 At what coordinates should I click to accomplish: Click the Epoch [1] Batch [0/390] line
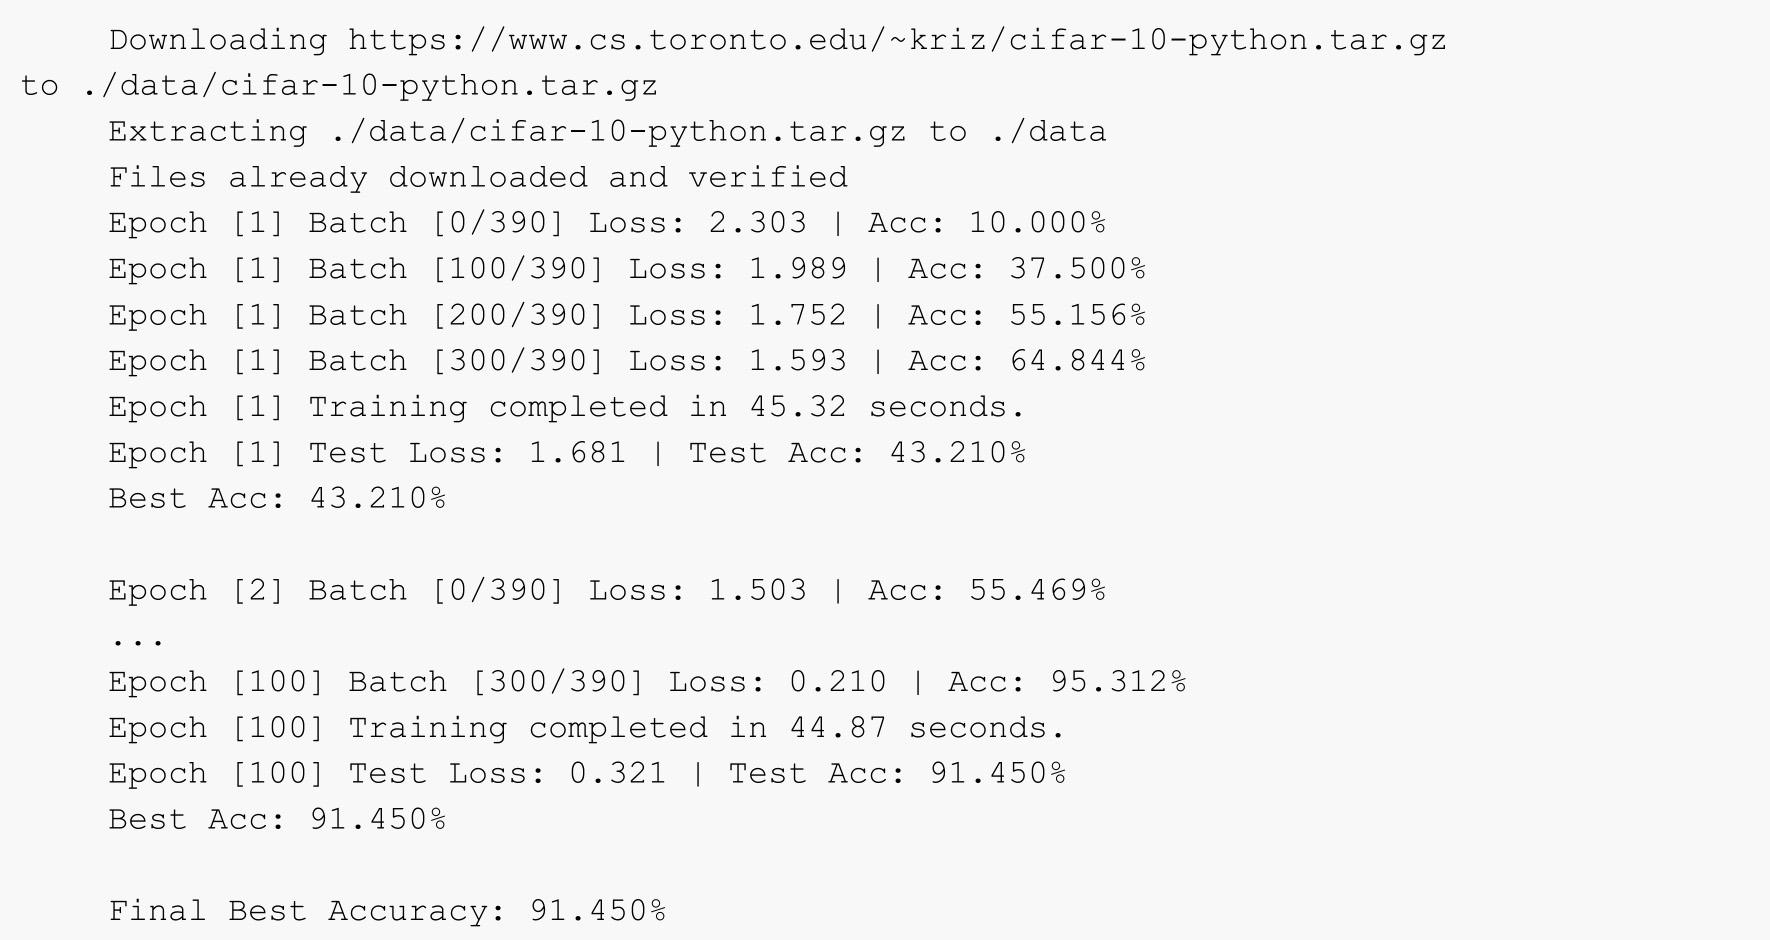[607, 223]
